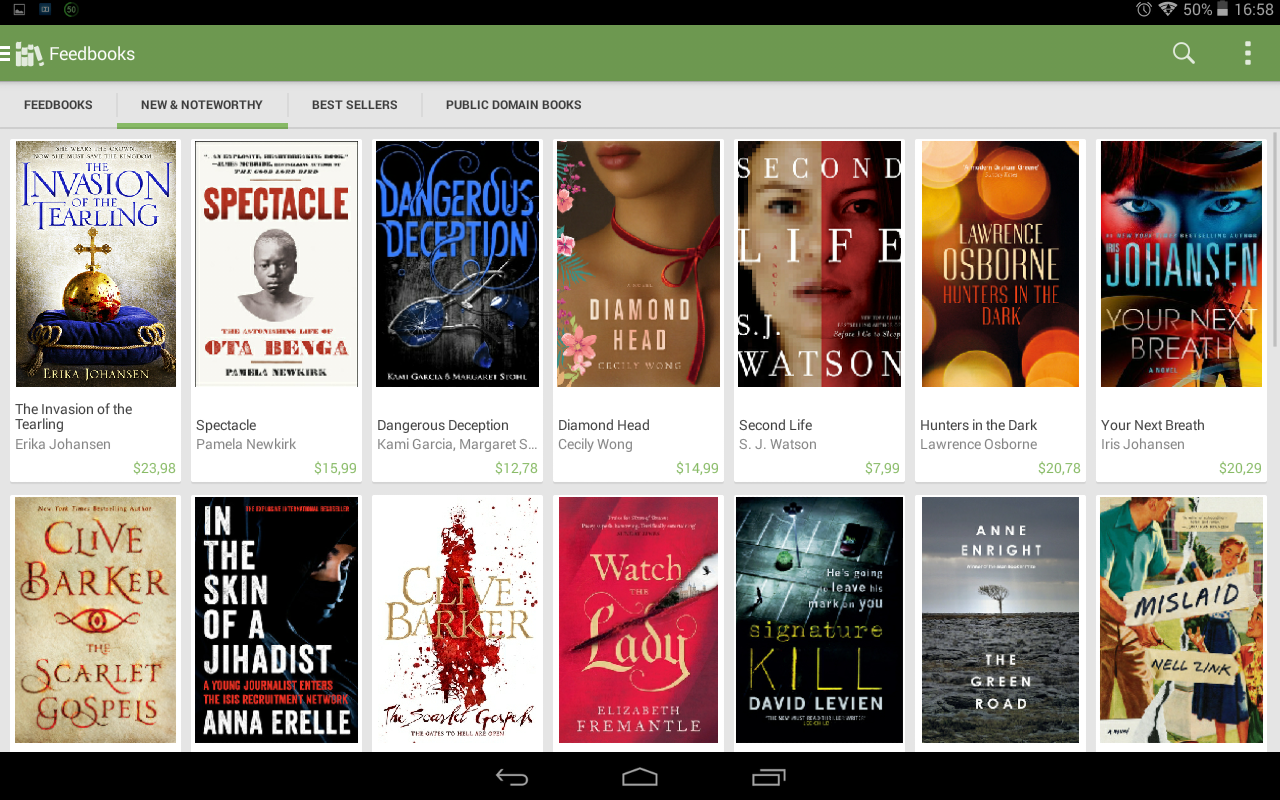This screenshot has height=800, width=1280.
Task: Click the vertical scrollbar on the book grid
Action: coord(1275,240)
